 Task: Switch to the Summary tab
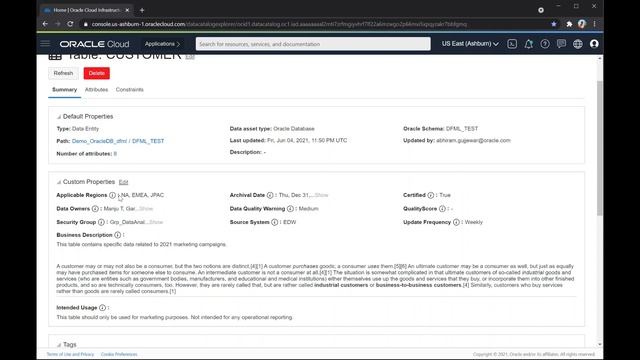pyautogui.click(x=64, y=89)
